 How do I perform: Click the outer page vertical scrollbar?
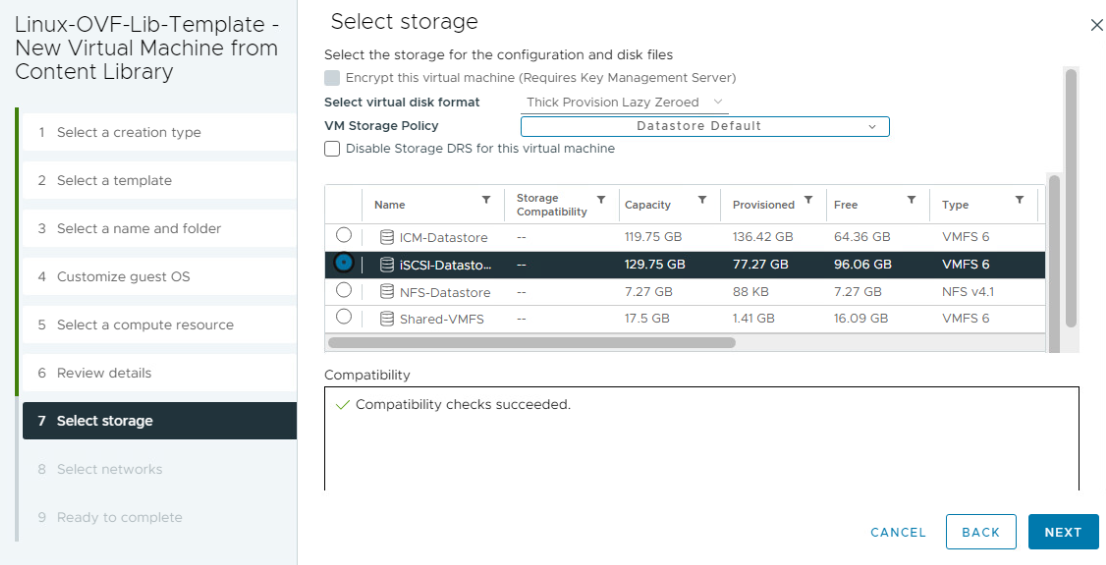pyautogui.click(x=1071, y=198)
